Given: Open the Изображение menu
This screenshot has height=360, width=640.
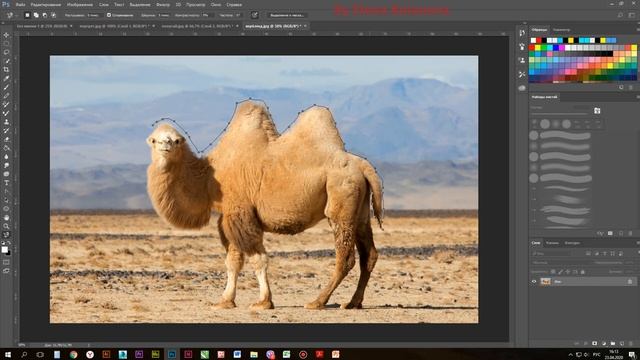Looking at the screenshot, I should pyautogui.click(x=80, y=5).
